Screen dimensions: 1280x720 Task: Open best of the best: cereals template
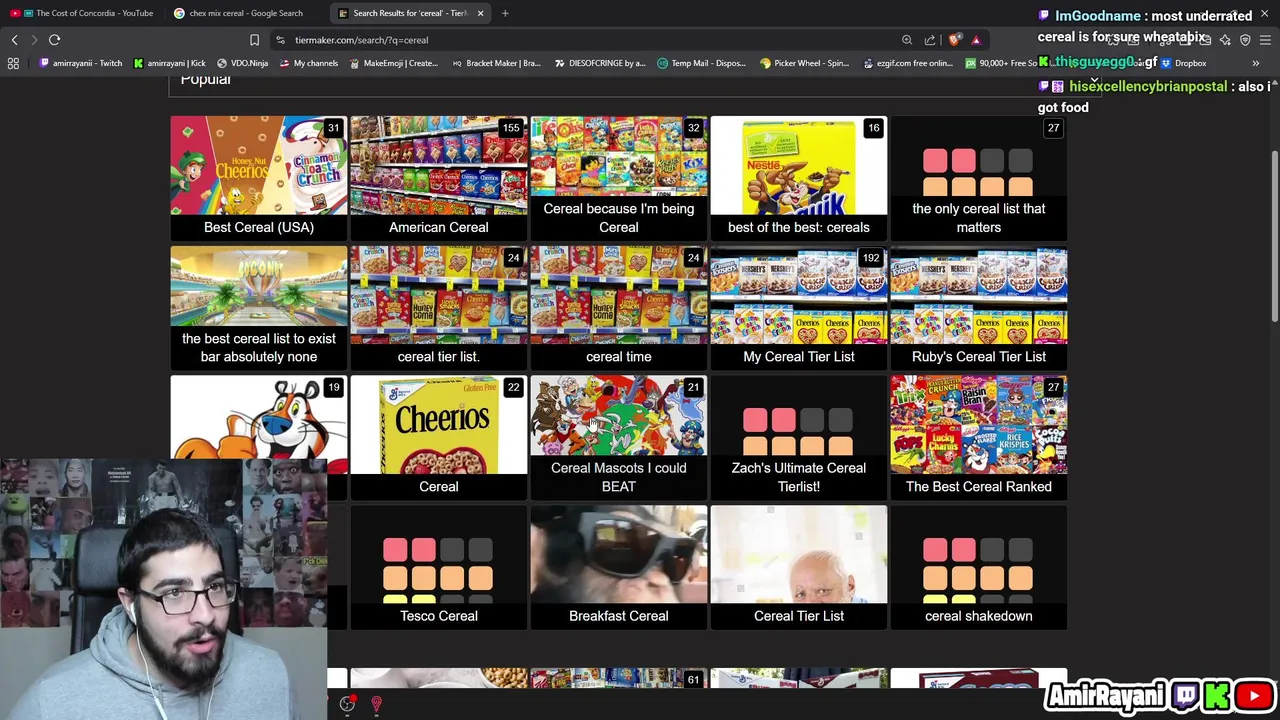[x=798, y=178]
